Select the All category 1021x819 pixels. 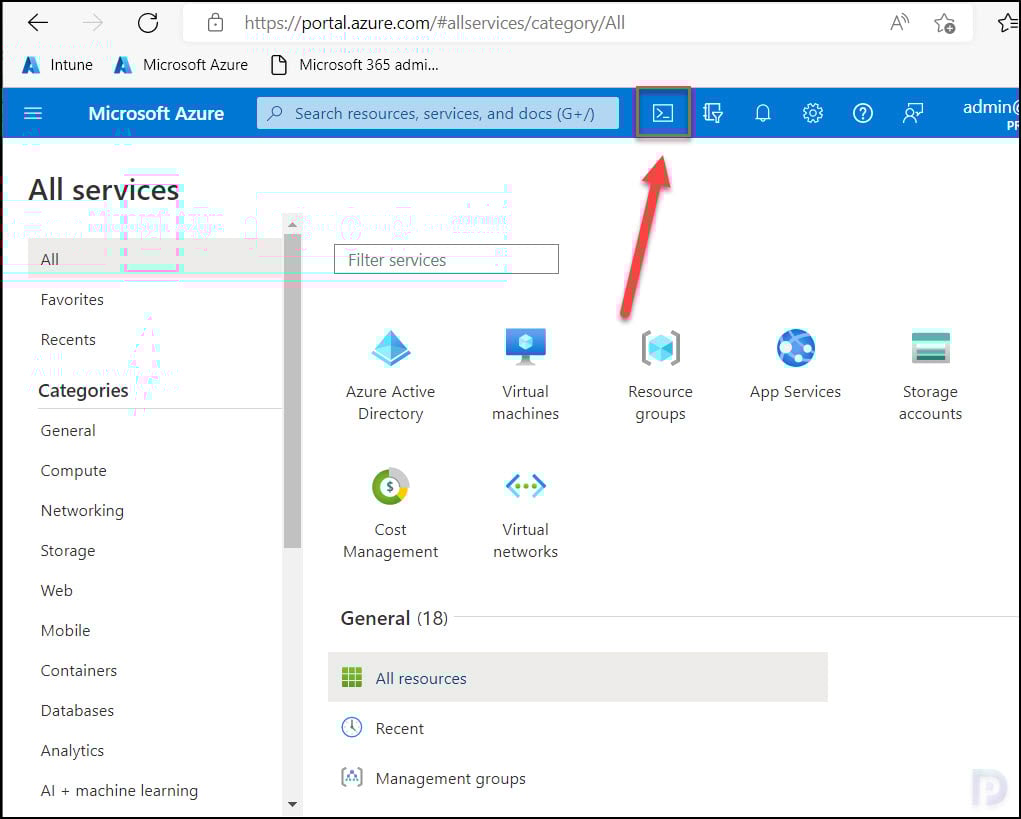(x=156, y=259)
